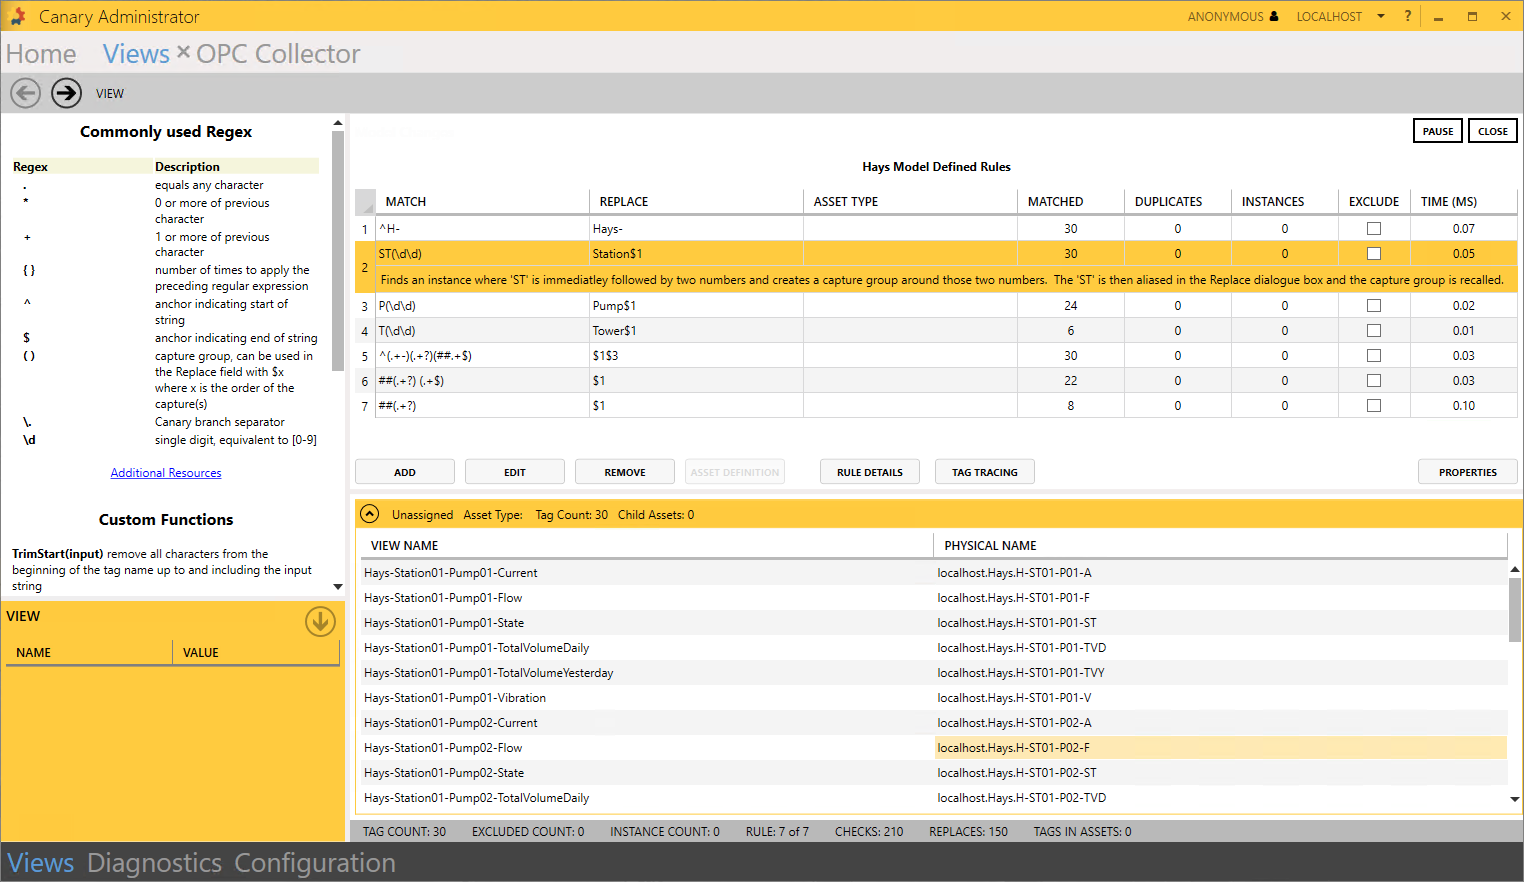Click the down arrow icon in VIEW panel

320,621
